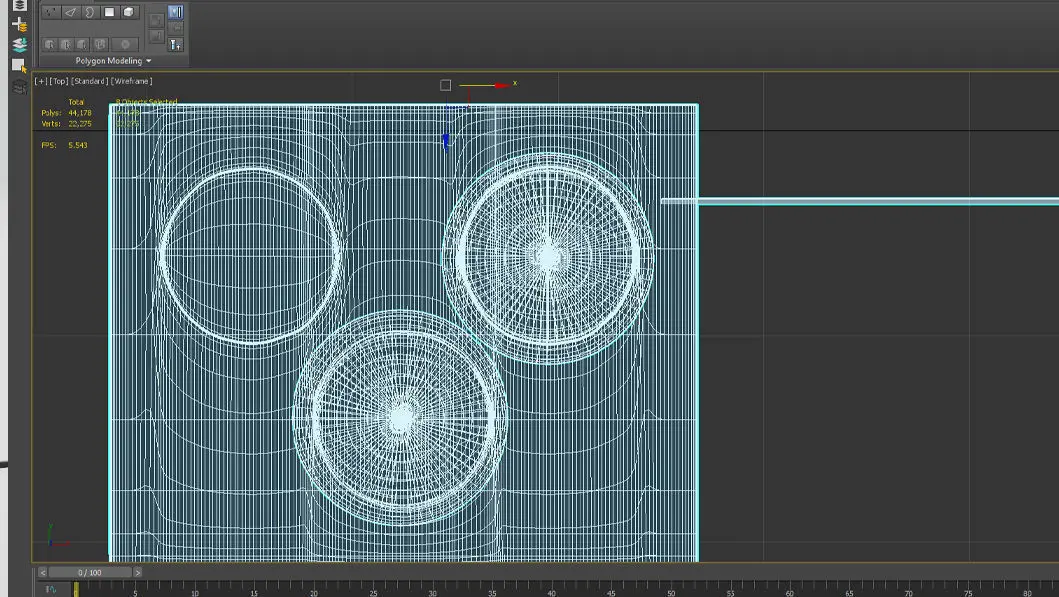This screenshot has height=597, width=1059.
Task: Open the [Top] viewport view menu
Action: pyautogui.click(x=58, y=81)
